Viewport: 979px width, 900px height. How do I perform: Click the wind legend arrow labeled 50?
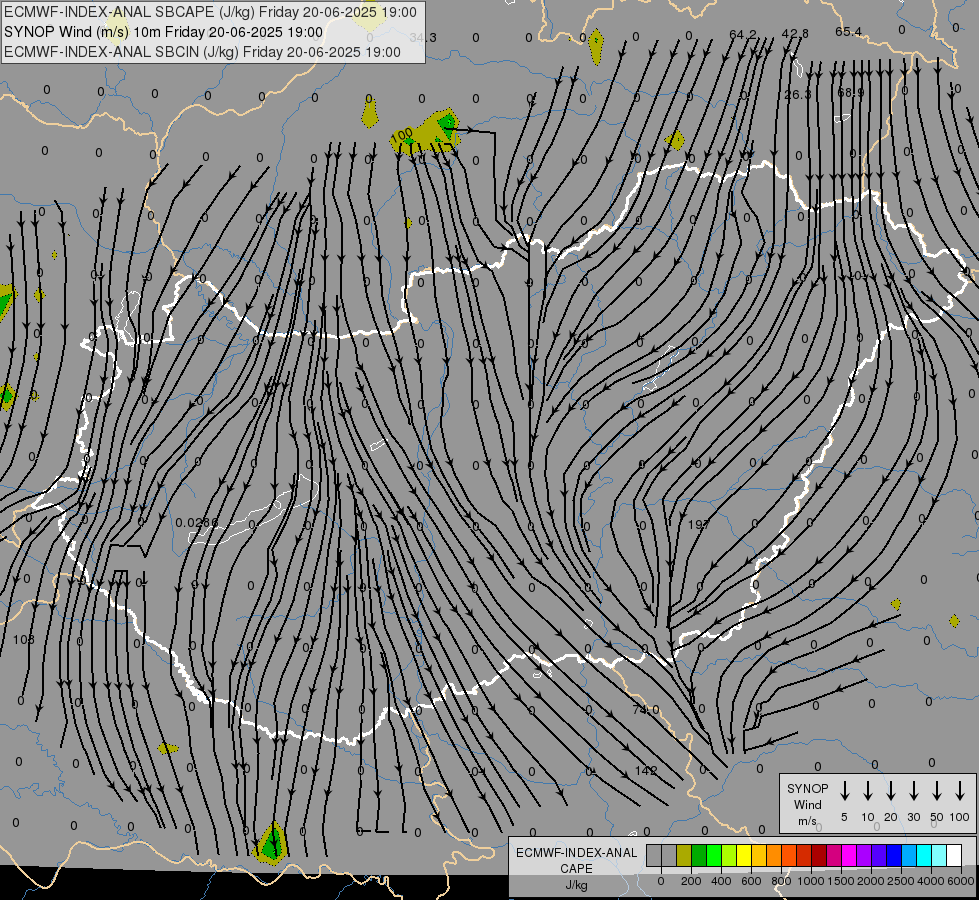(937, 790)
